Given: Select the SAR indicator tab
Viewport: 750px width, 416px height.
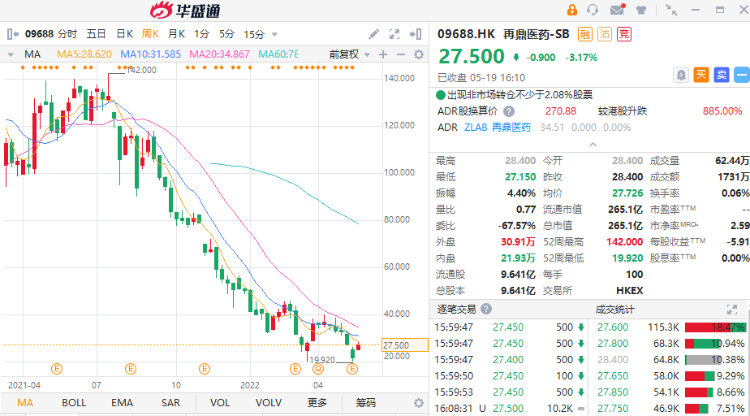Looking at the screenshot, I should pyautogui.click(x=171, y=403).
